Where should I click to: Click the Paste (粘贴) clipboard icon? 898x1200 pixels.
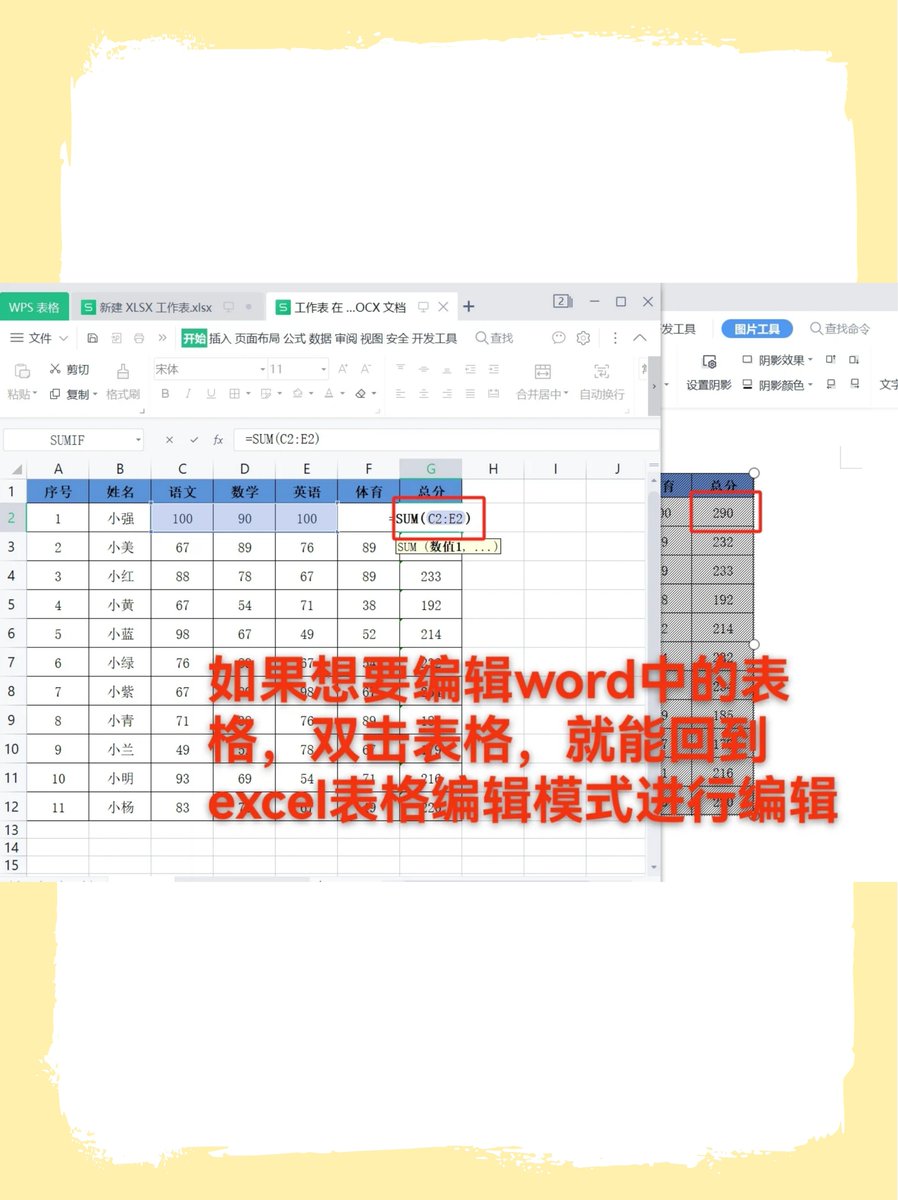[22, 371]
